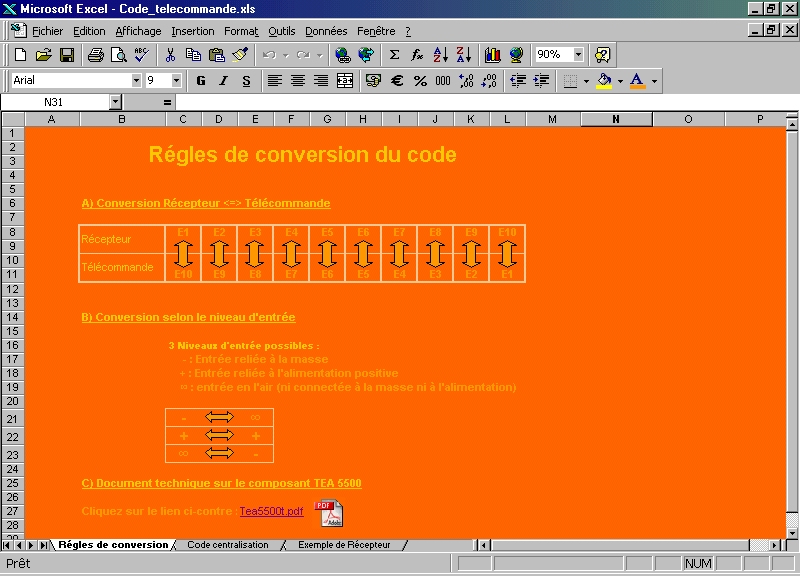
Task: Click the Cut scissors icon
Action: click(170, 55)
